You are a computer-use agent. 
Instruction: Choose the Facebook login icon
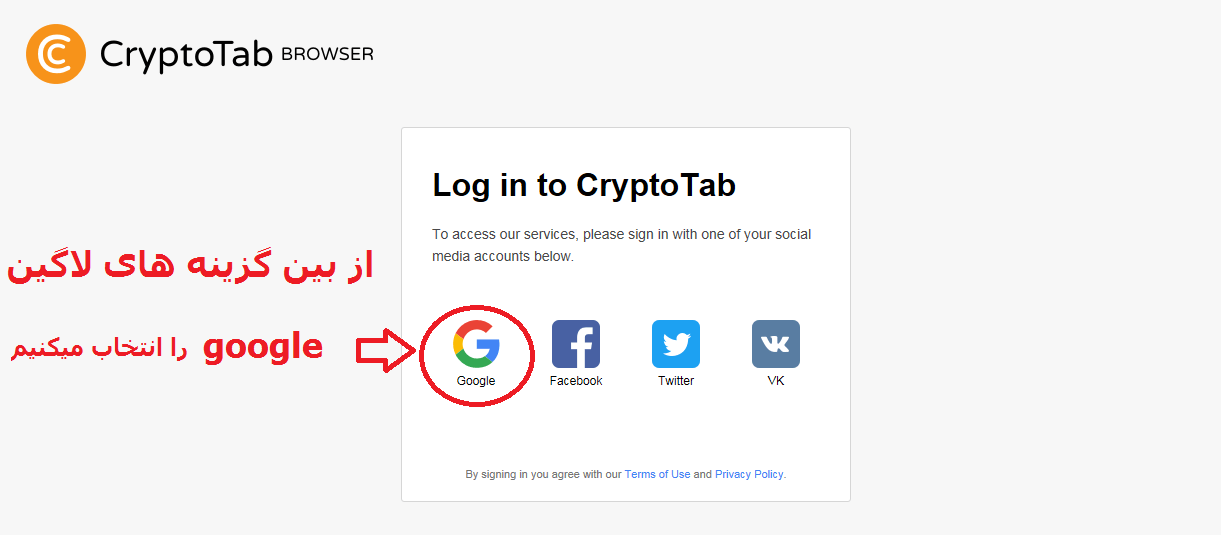(576, 344)
